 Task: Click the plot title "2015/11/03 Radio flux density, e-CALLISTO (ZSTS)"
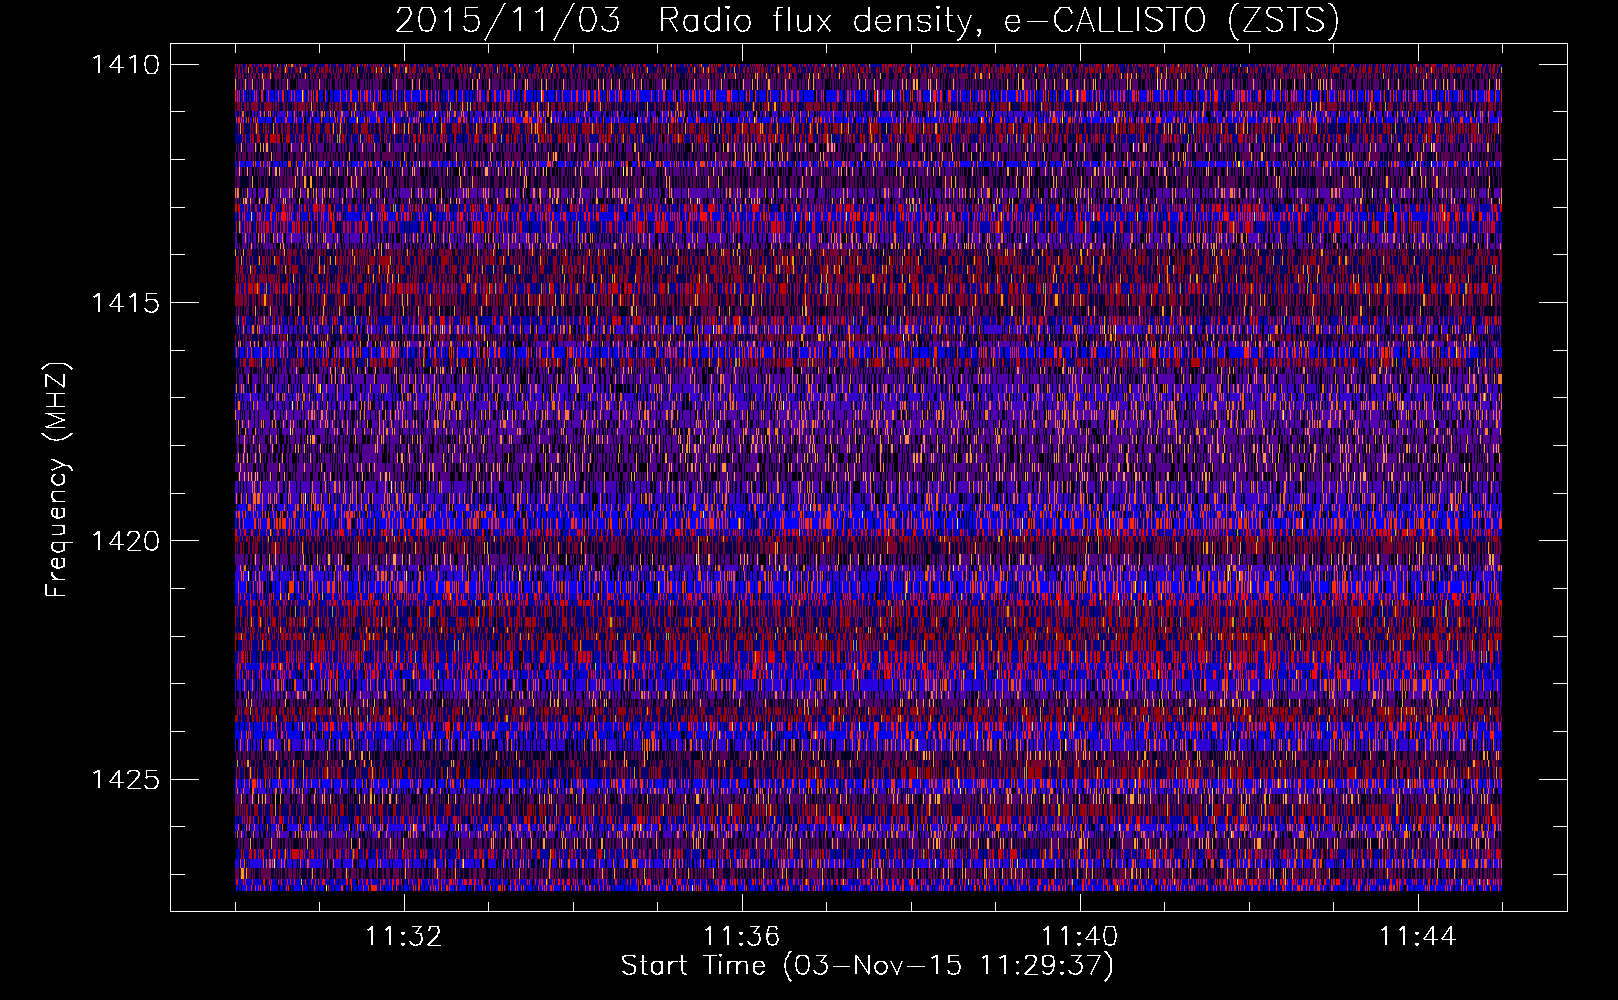[x=867, y=21]
